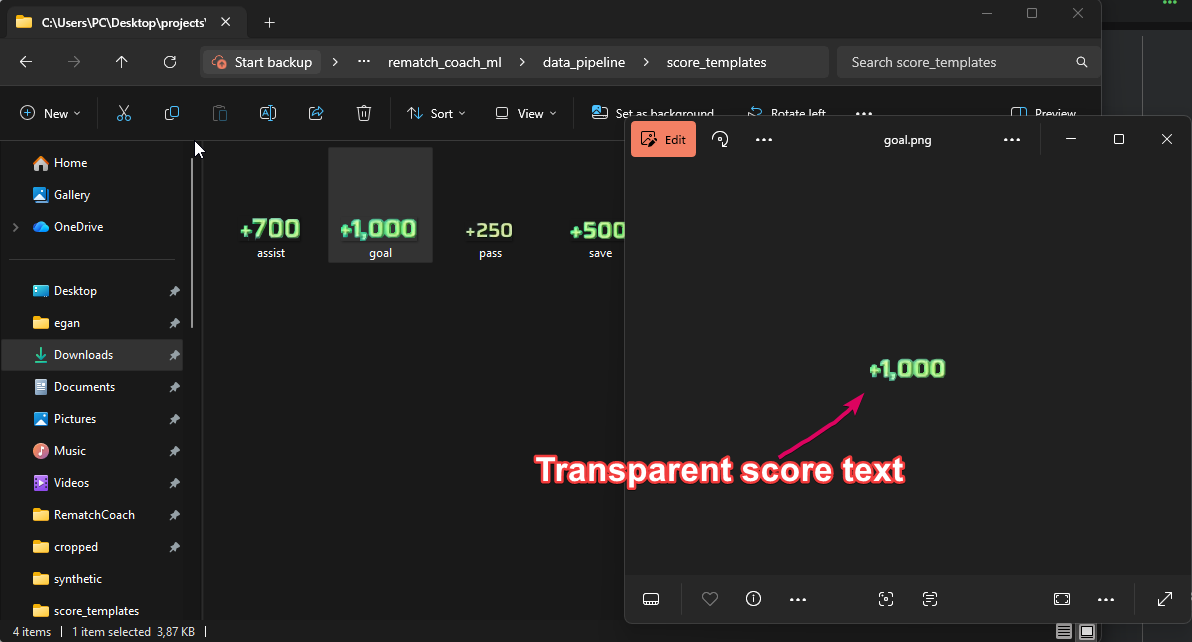Rename the selected file using toolbar icon

pyautogui.click(x=268, y=113)
